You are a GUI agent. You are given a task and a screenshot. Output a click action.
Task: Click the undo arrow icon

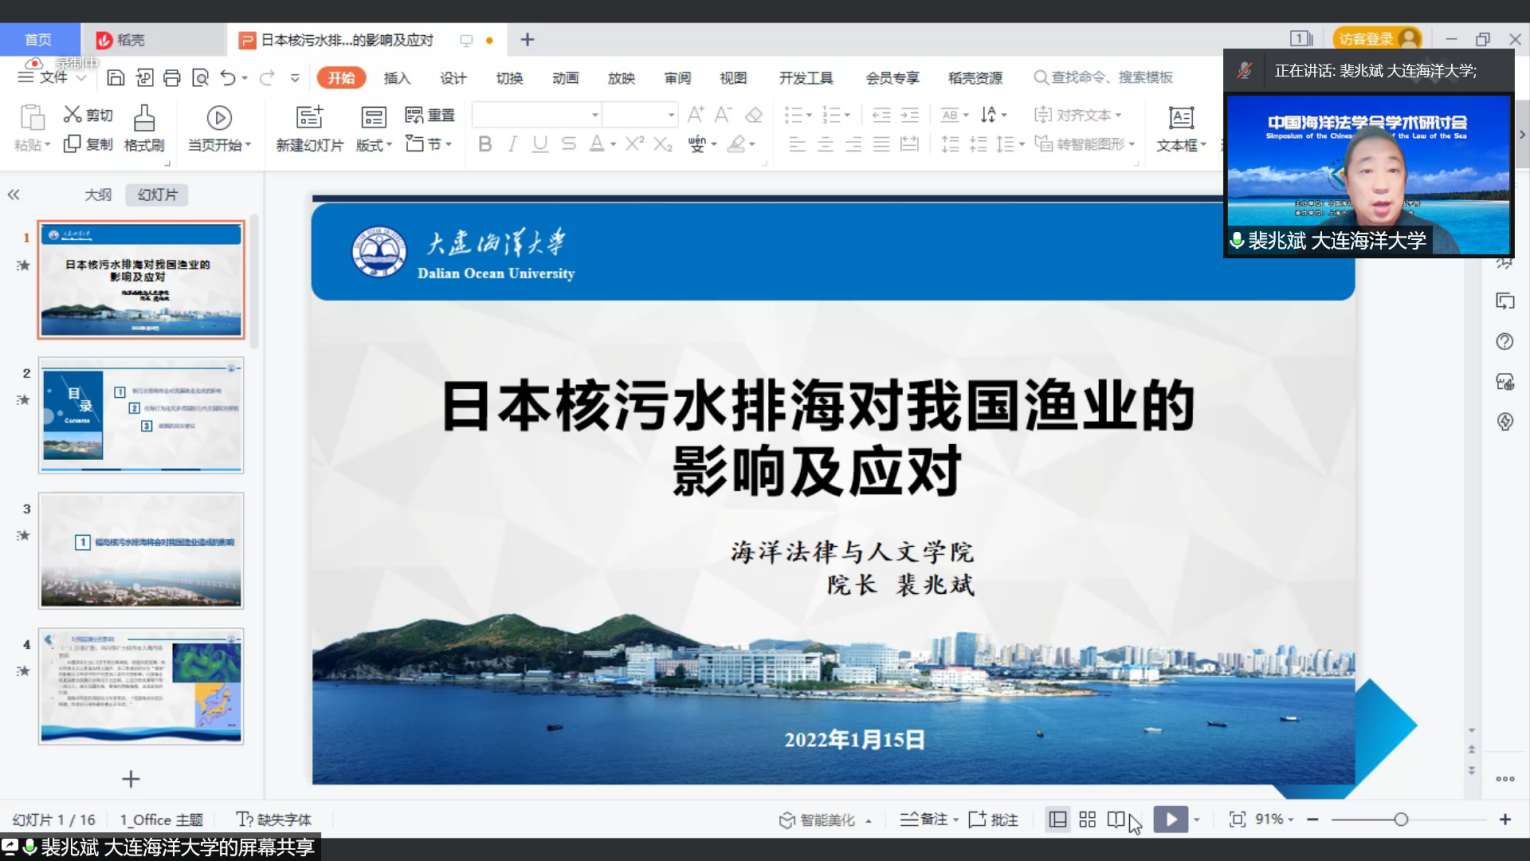click(x=228, y=78)
